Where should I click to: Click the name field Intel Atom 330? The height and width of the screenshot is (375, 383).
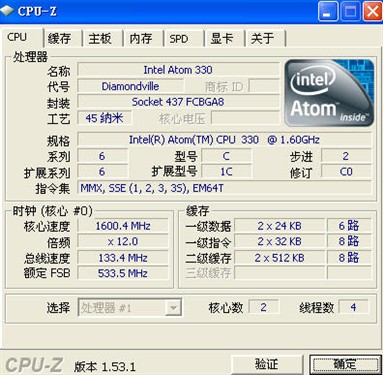178,70
